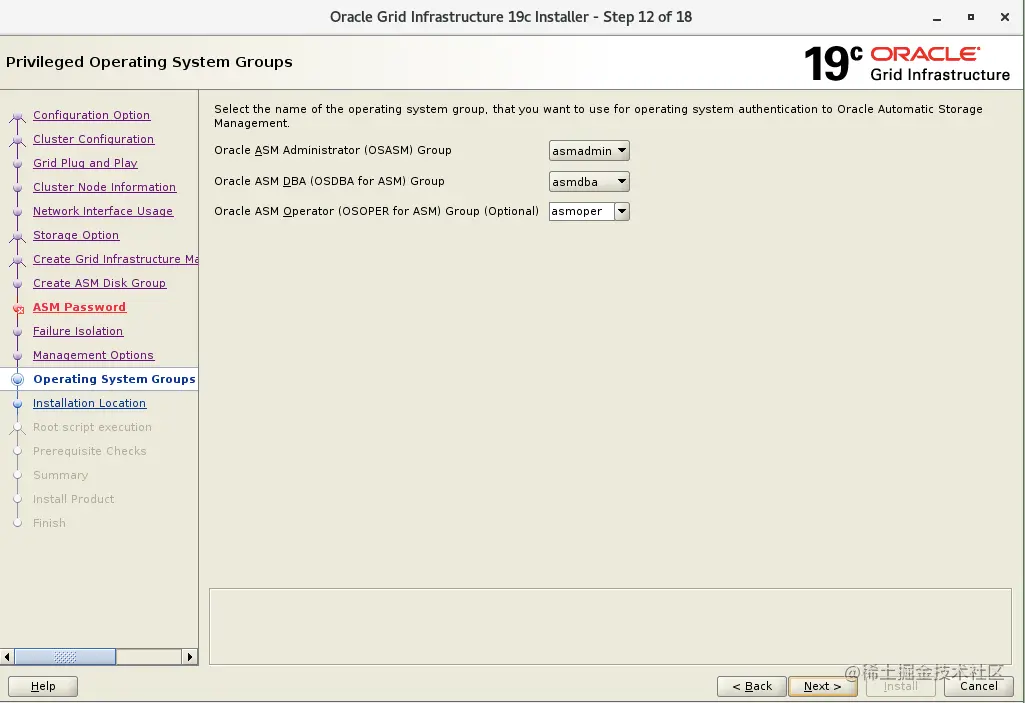Screen dimensions: 1025x703
Task: Click the Oracle ASM DBA (OSDBA for ASM) label
Action: (x=329, y=181)
